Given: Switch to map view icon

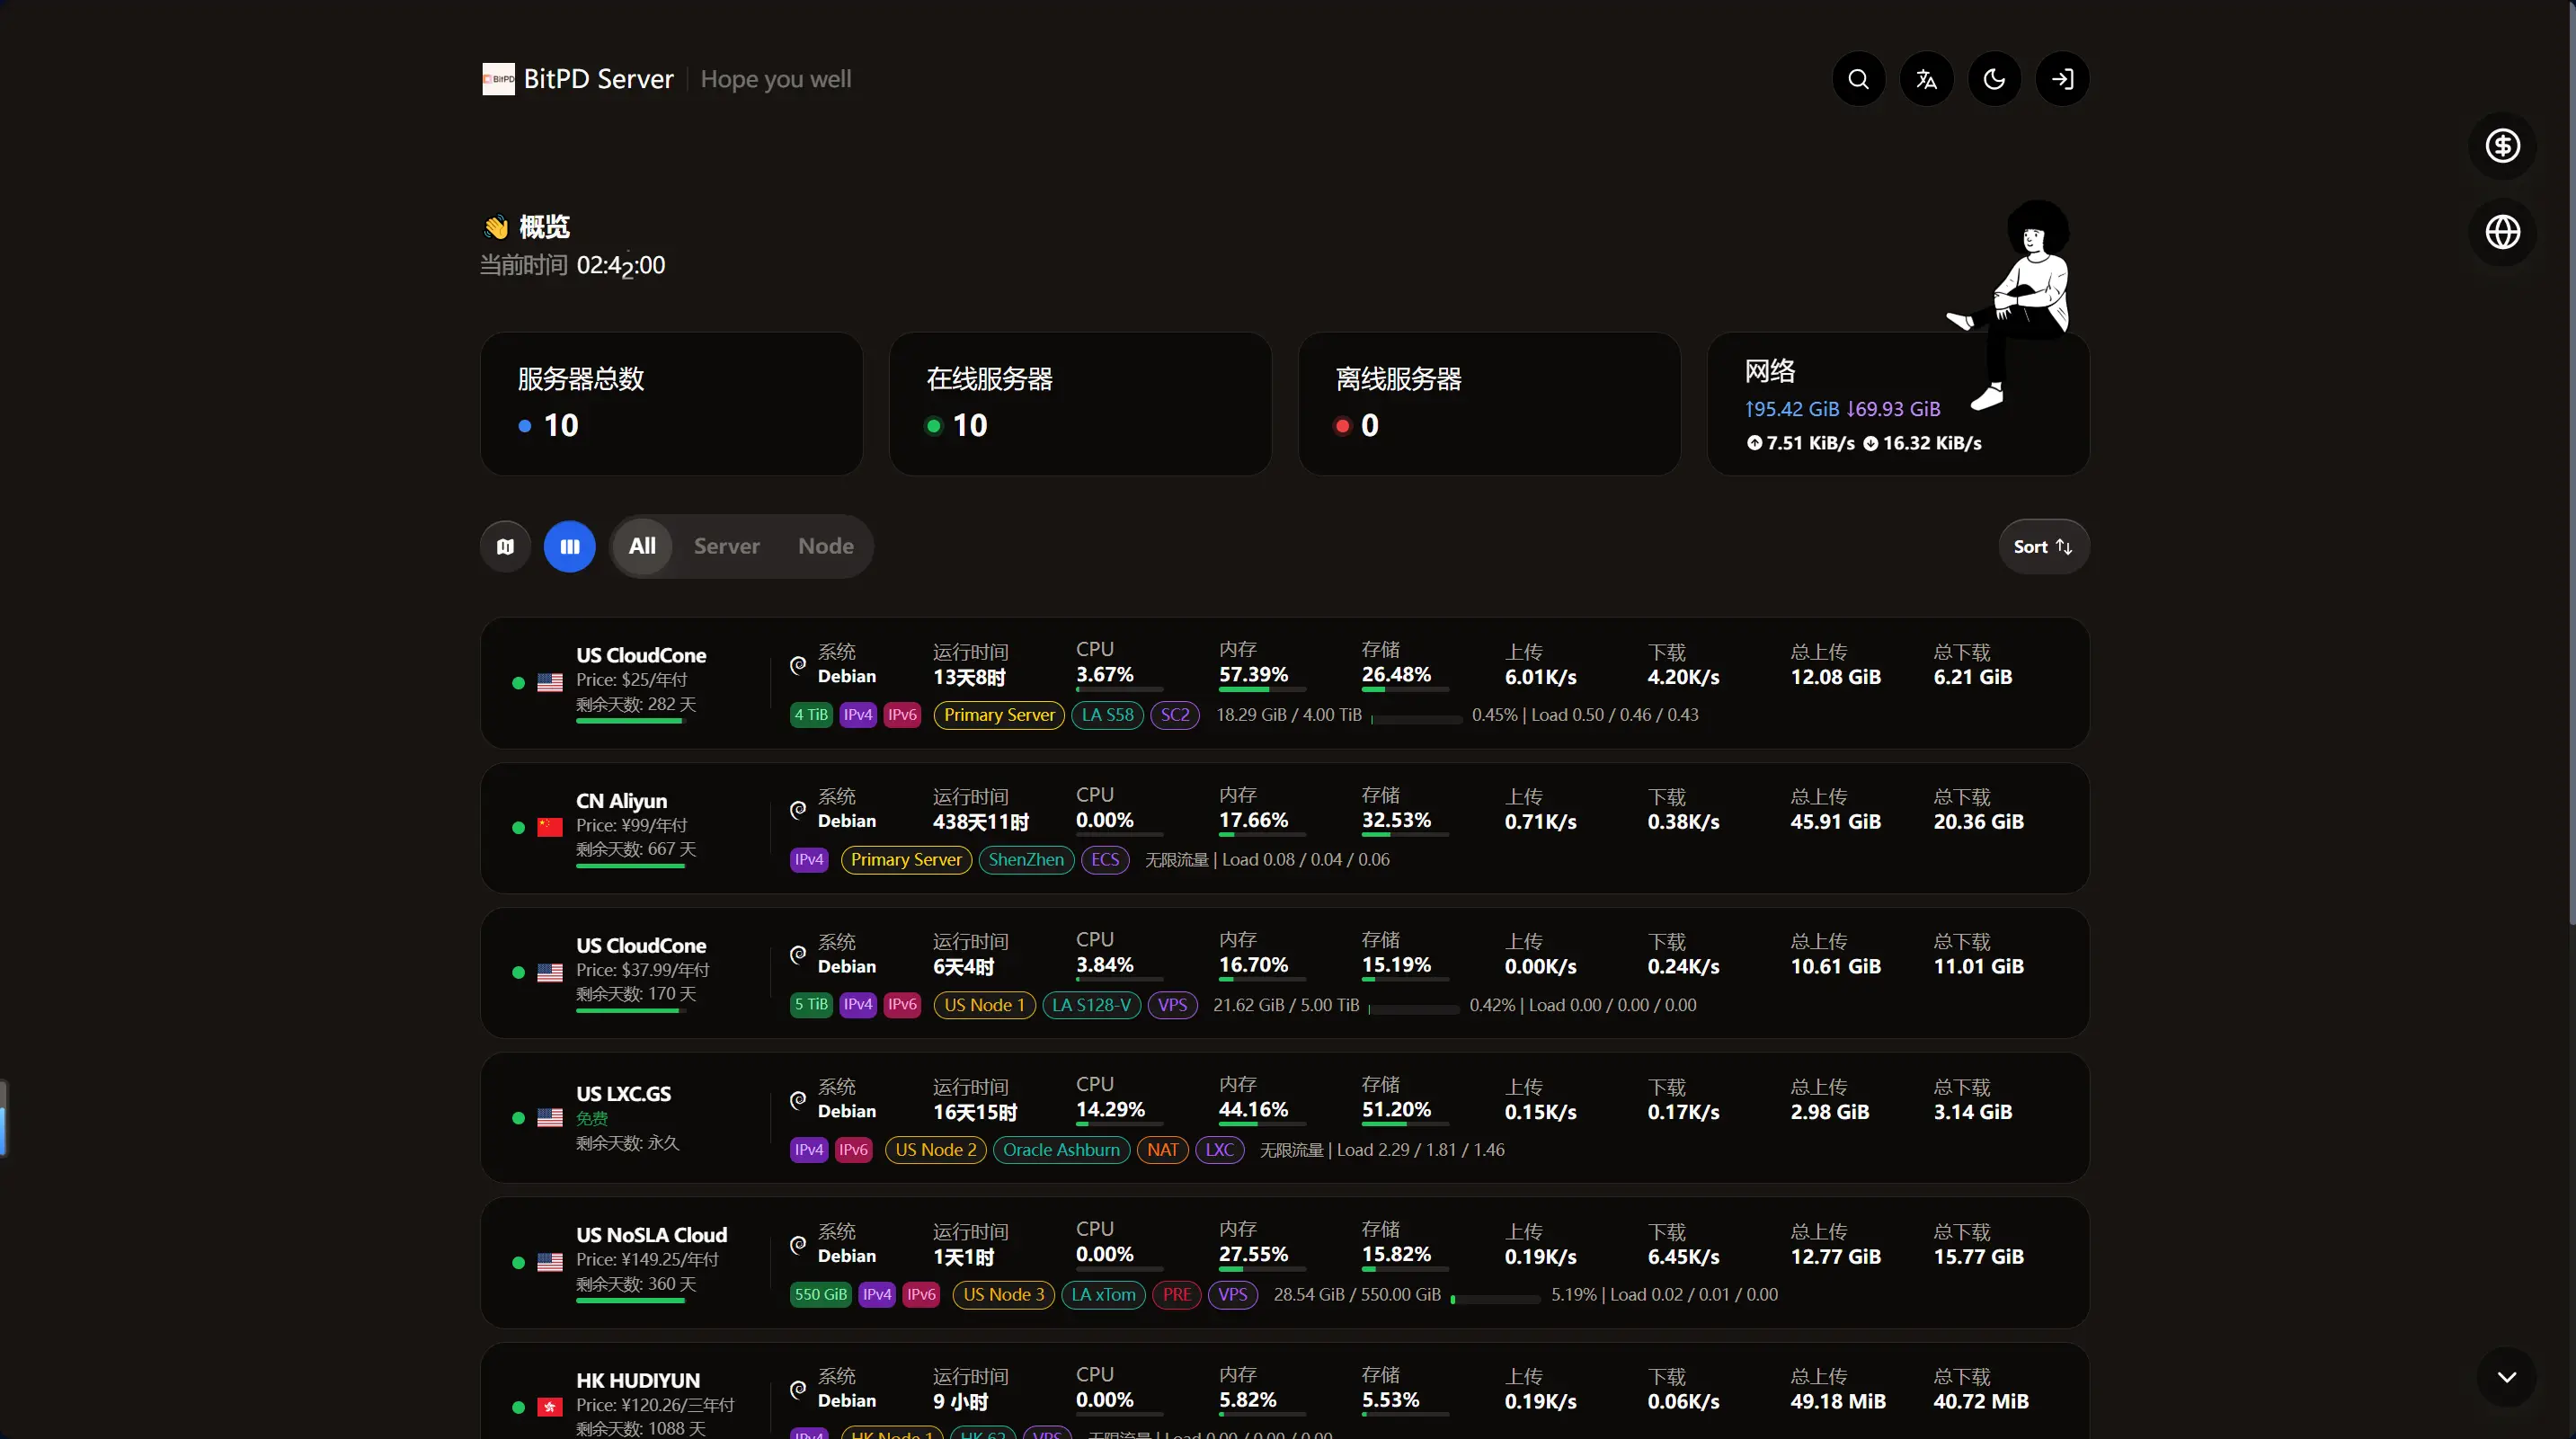Looking at the screenshot, I should [506, 546].
